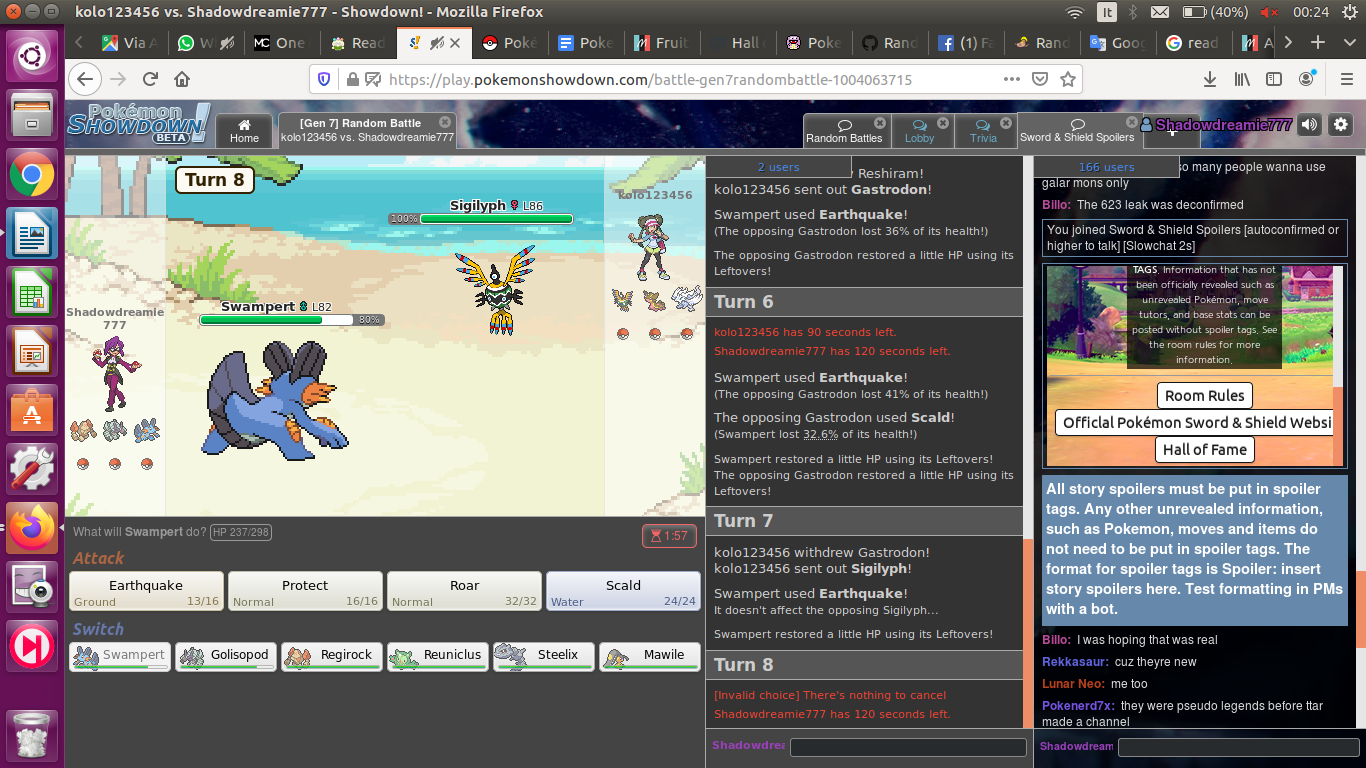Open Official Pokémon Sword & Shield Website link
This screenshot has width=1366, height=768.
pos(1194,422)
